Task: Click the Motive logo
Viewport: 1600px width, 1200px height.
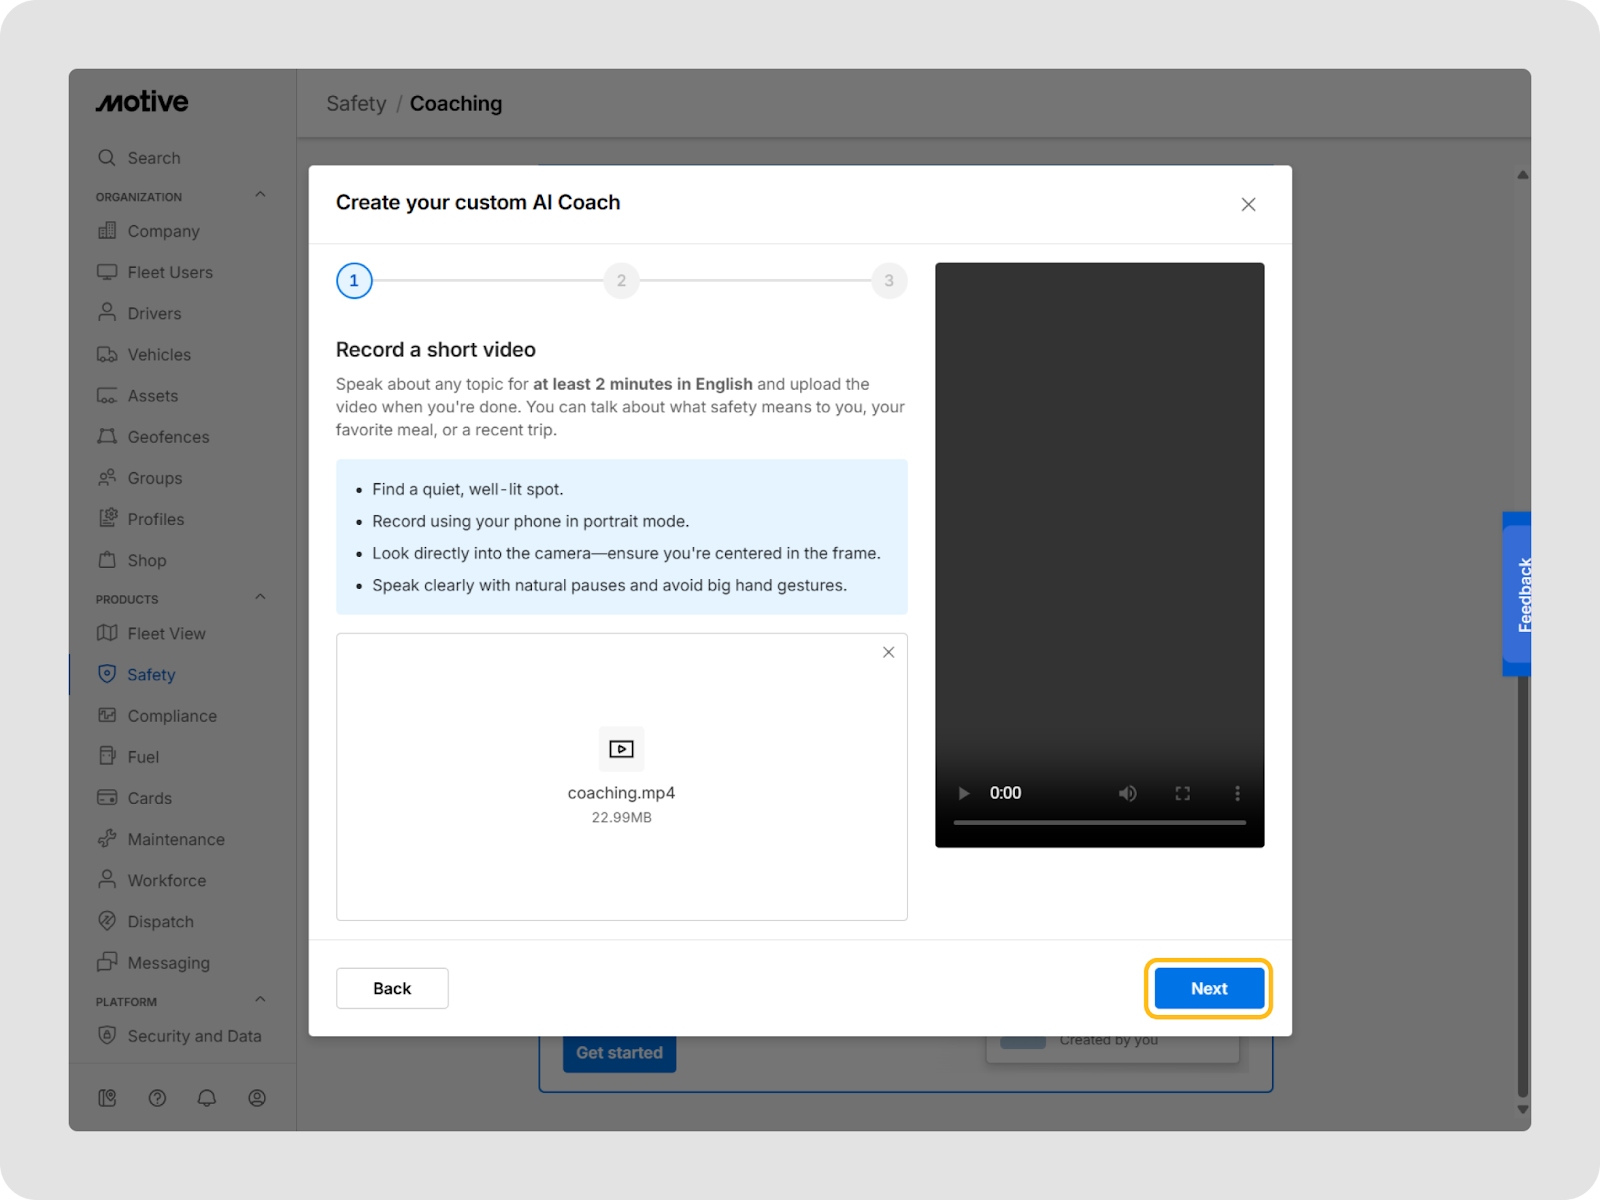Action: coord(142,102)
